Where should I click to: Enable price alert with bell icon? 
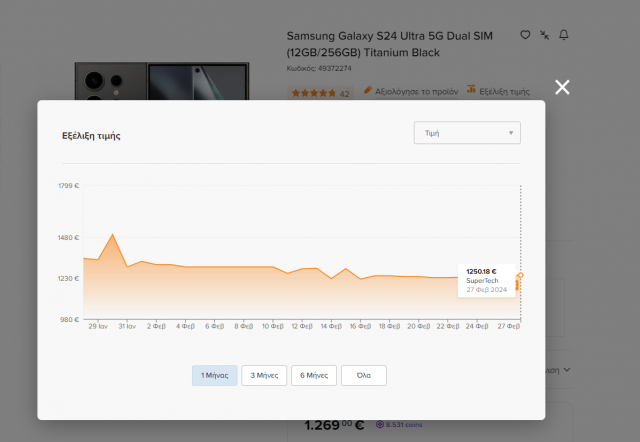[x=564, y=35]
